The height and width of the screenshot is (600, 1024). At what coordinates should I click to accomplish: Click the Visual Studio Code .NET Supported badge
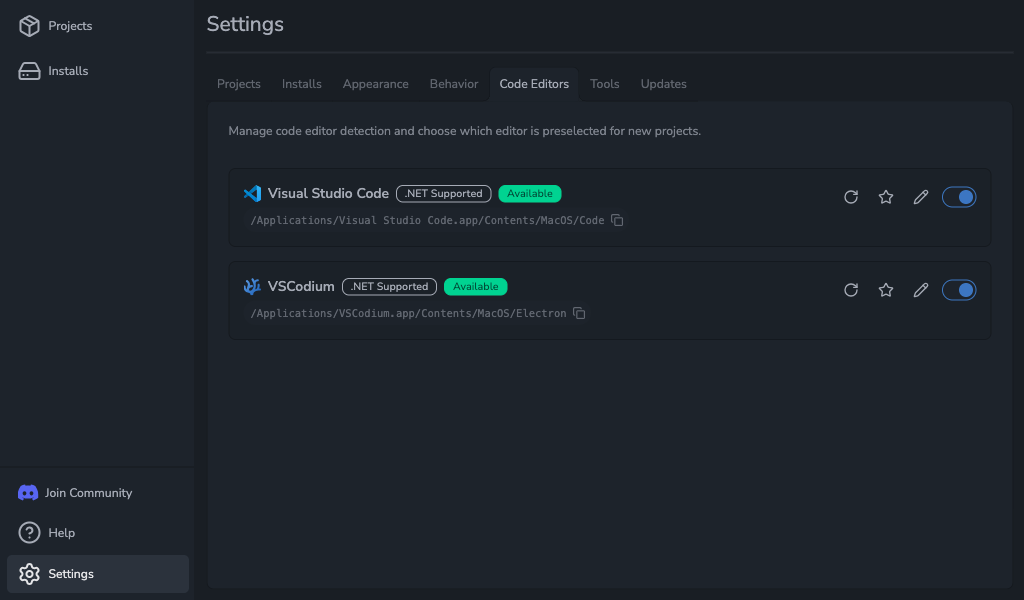(x=443, y=193)
